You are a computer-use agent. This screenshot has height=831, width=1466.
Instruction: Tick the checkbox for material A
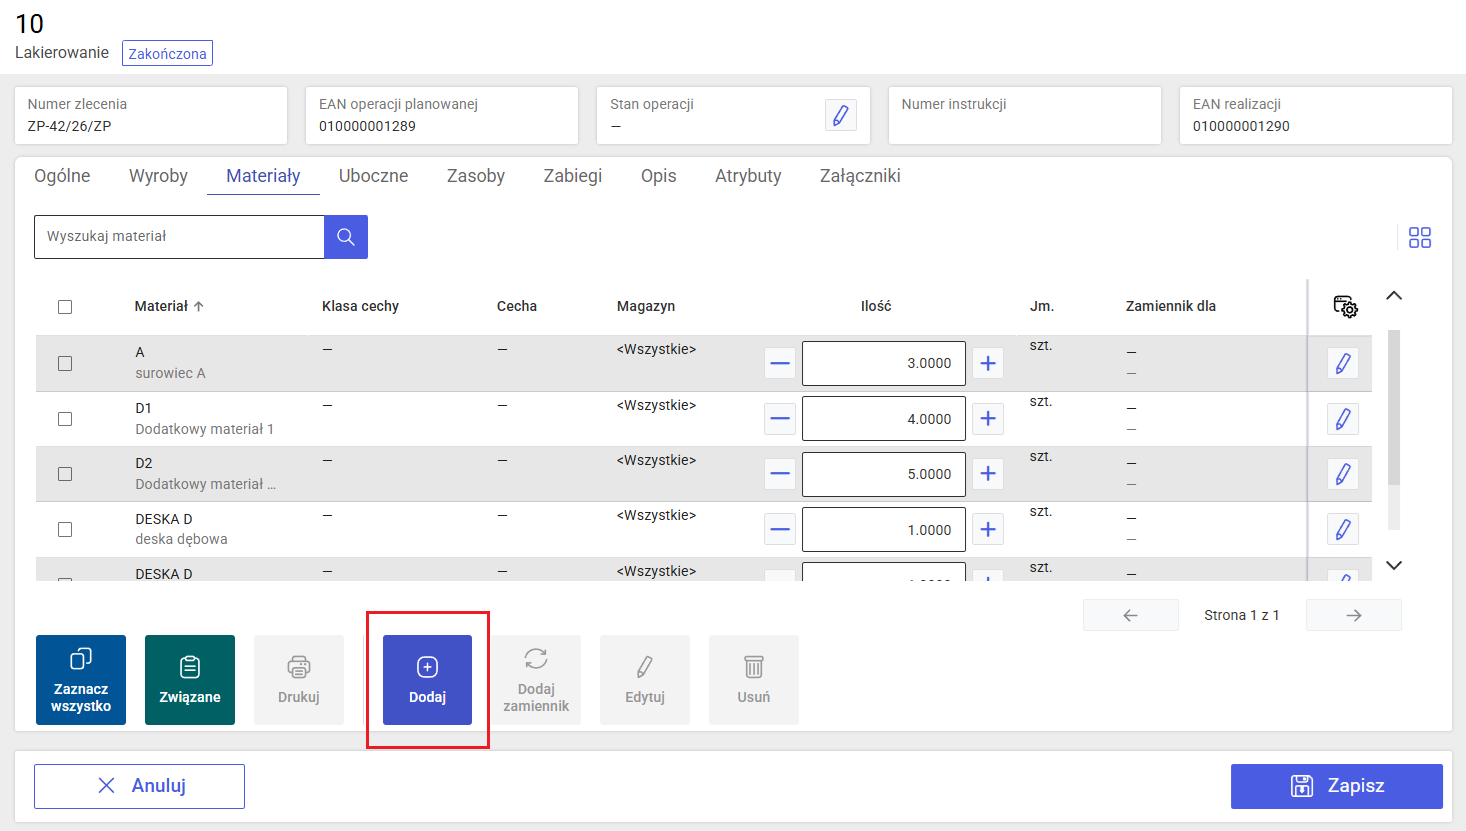point(65,364)
